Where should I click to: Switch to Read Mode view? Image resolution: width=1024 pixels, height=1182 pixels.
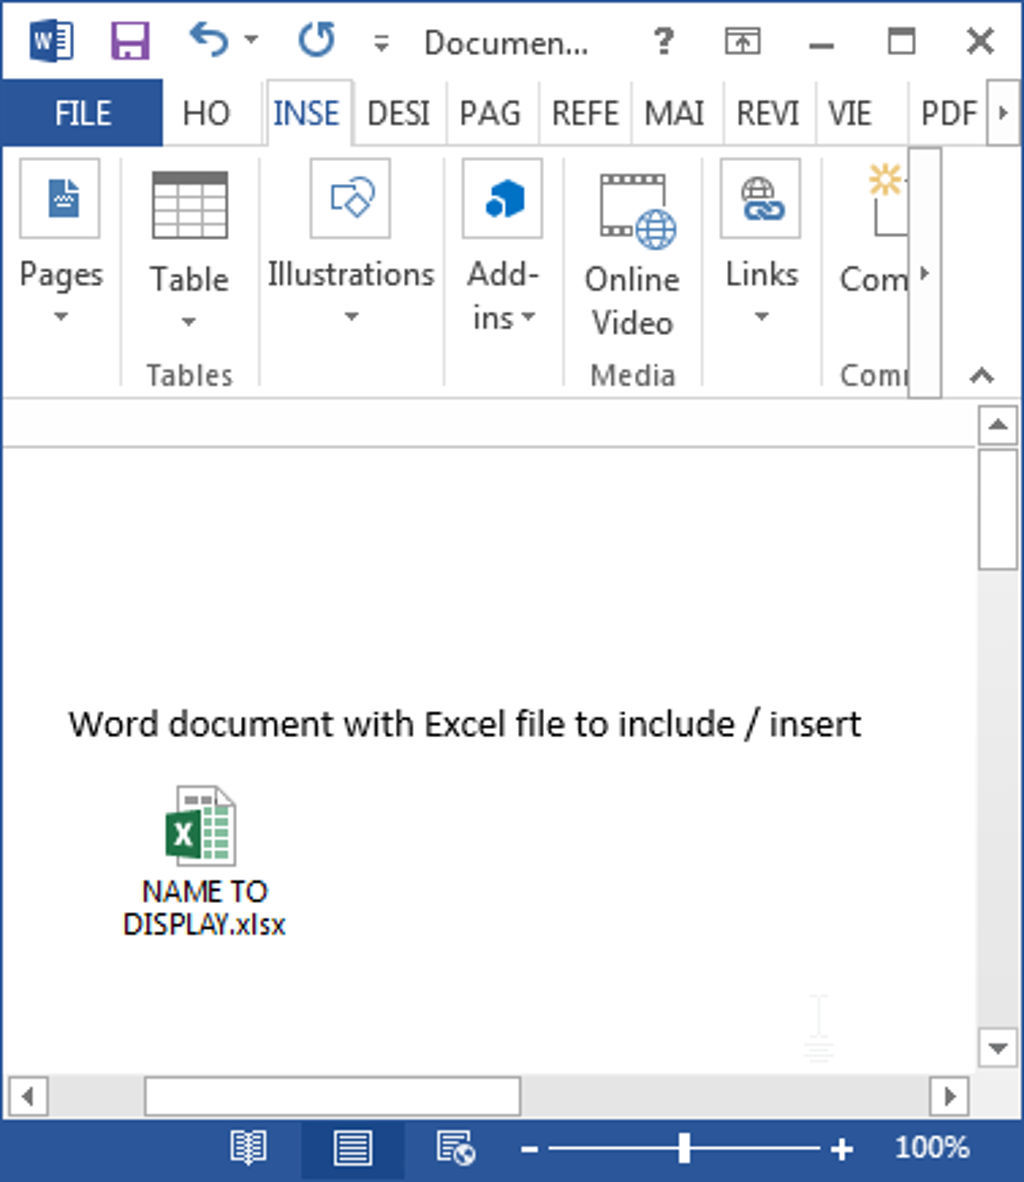tap(247, 1148)
